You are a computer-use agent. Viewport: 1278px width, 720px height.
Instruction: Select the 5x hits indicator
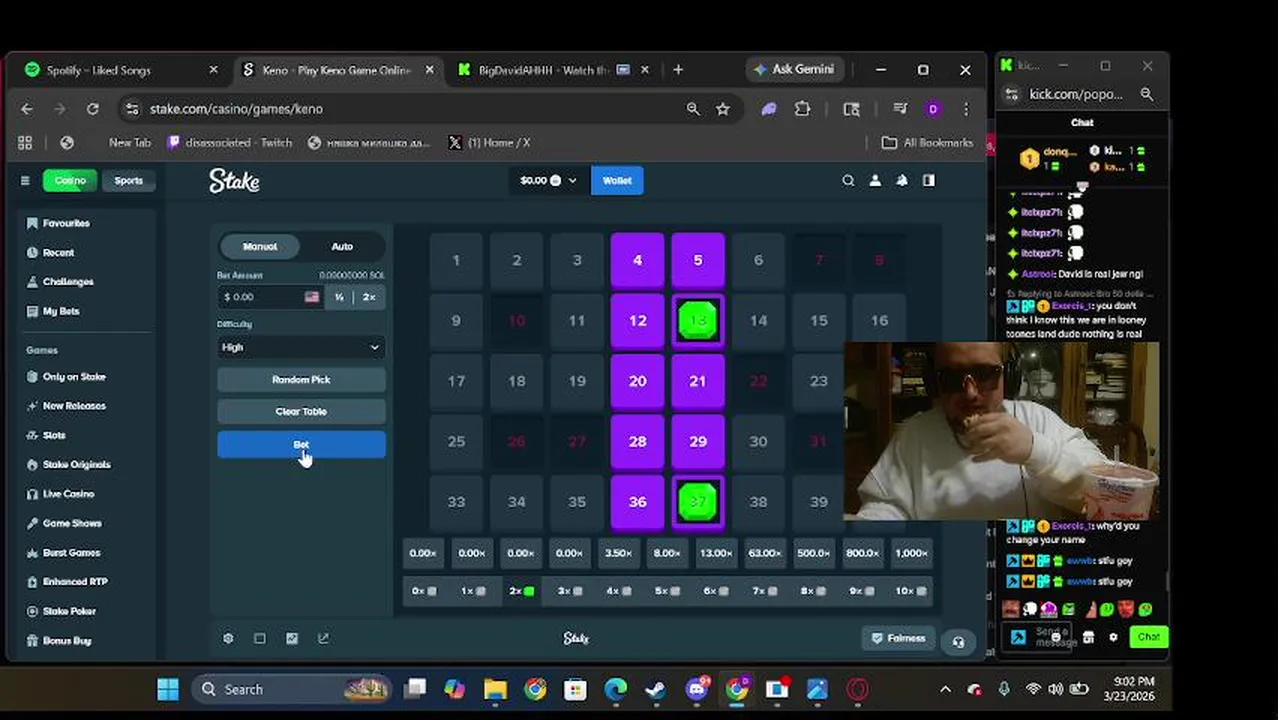point(667,591)
